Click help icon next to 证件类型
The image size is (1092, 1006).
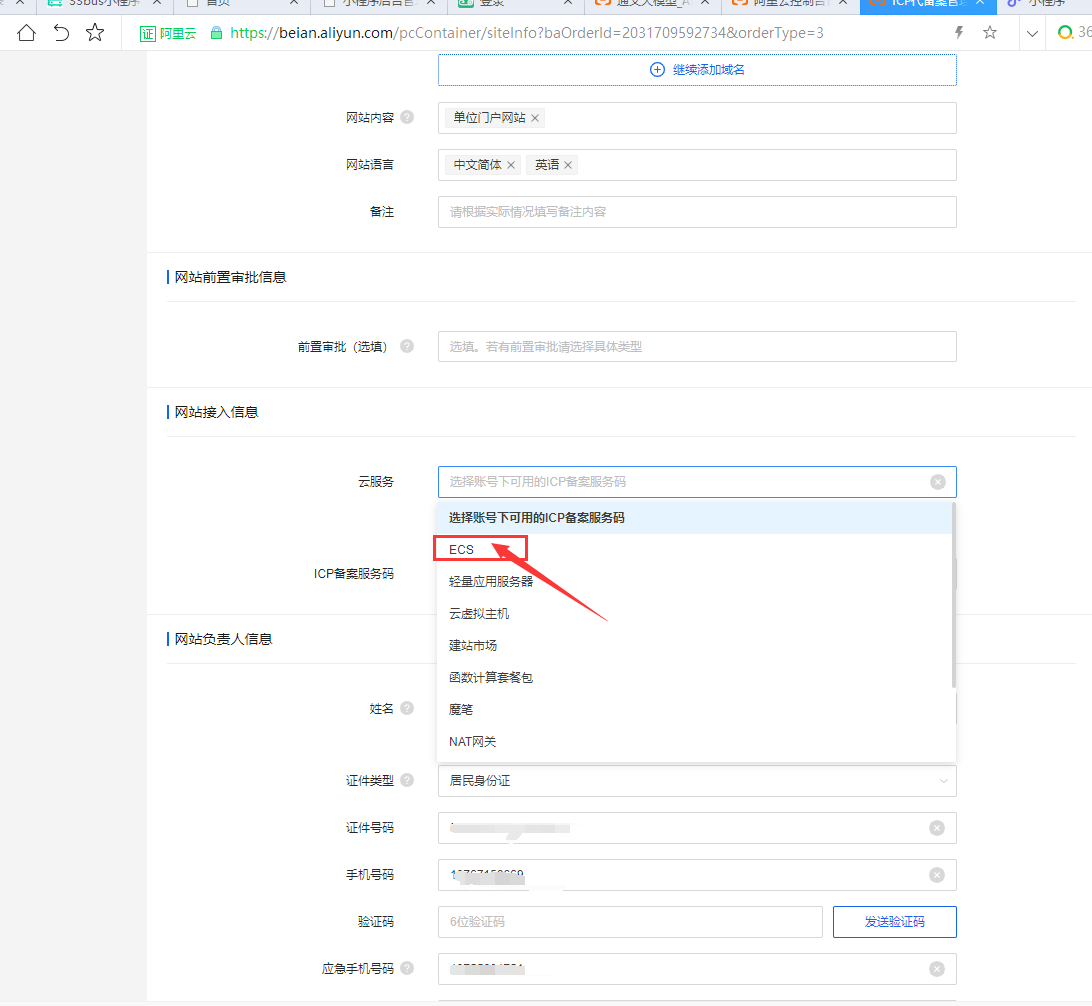[407, 780]
